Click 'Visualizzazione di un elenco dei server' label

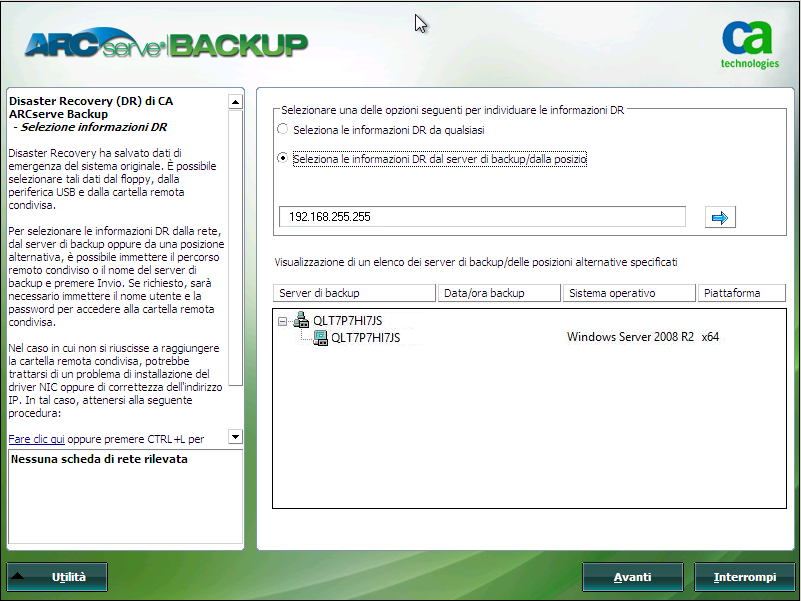[x=476, y=262]
